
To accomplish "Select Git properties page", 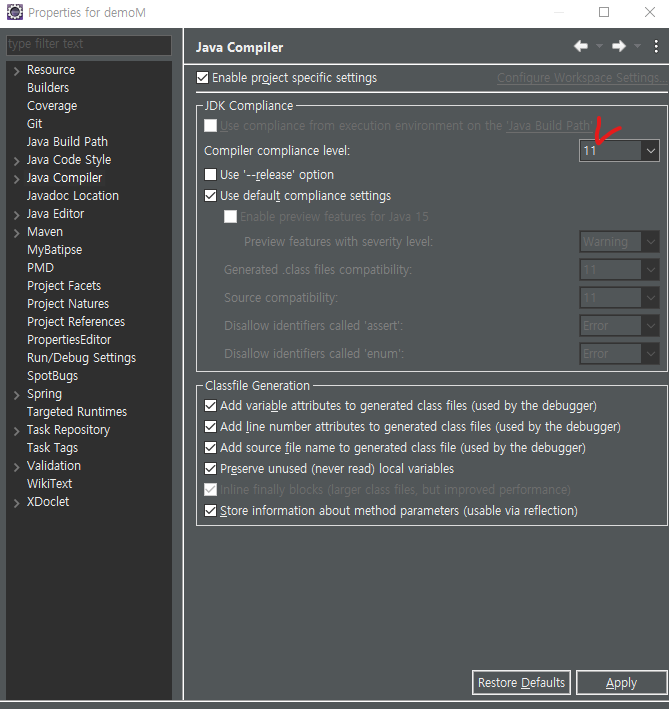I will pos(34,123).
